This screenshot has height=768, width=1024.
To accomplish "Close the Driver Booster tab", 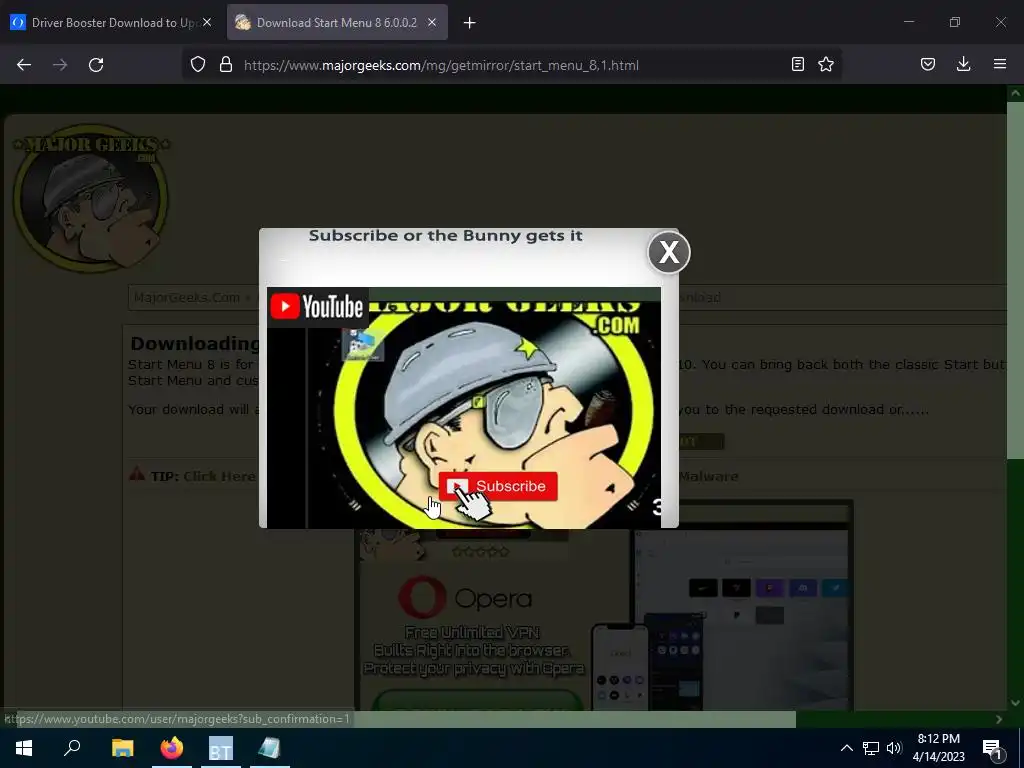I will click(207, 22).
